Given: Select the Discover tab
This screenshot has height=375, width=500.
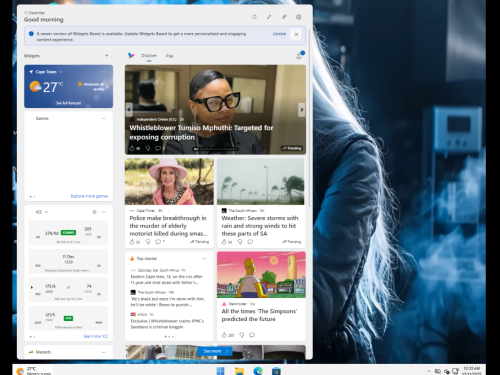Looking at the screenshot, I should point(149,55).
